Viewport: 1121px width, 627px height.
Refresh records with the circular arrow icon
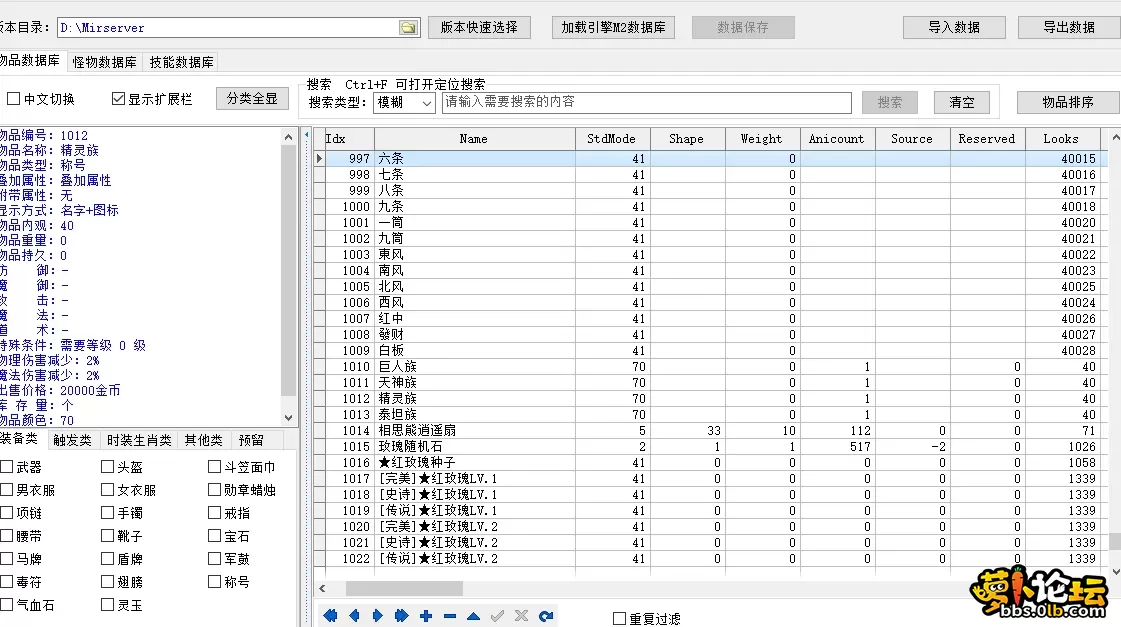545,616
